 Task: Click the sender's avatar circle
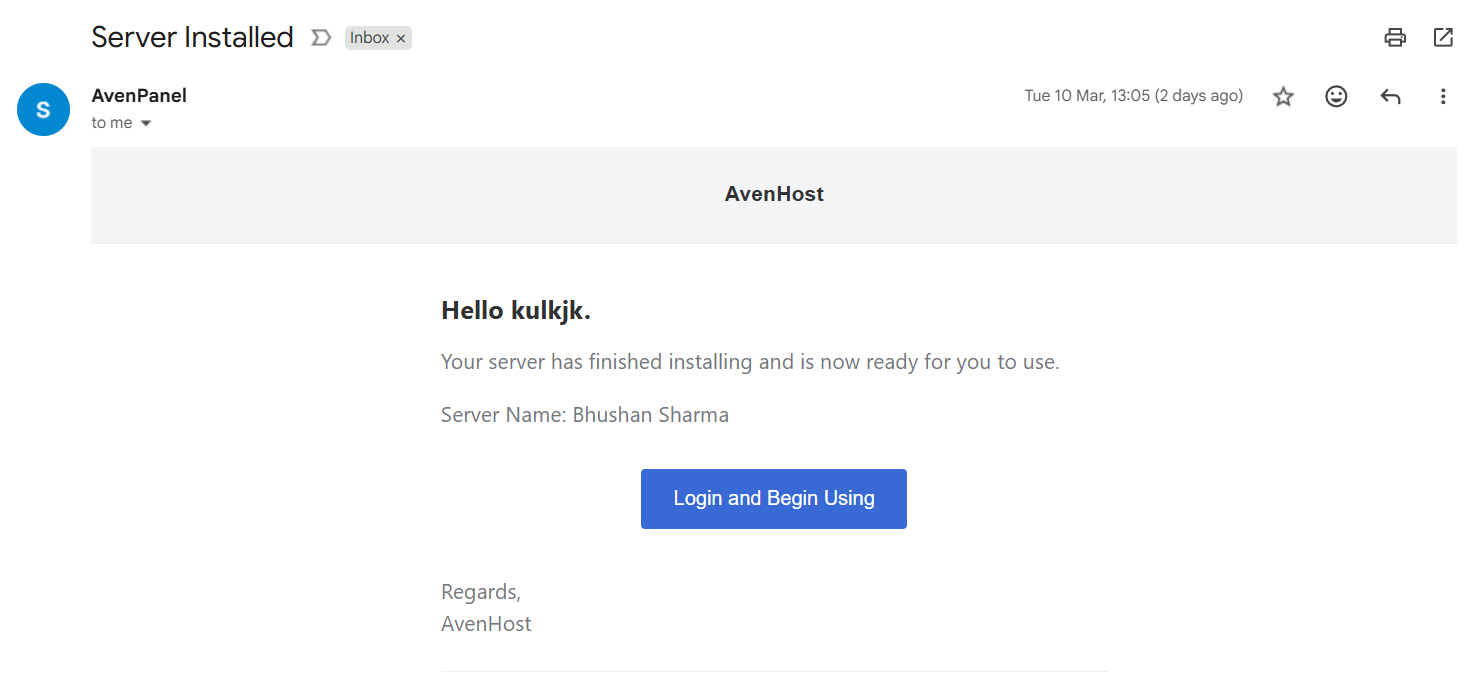tap(43, 109)
